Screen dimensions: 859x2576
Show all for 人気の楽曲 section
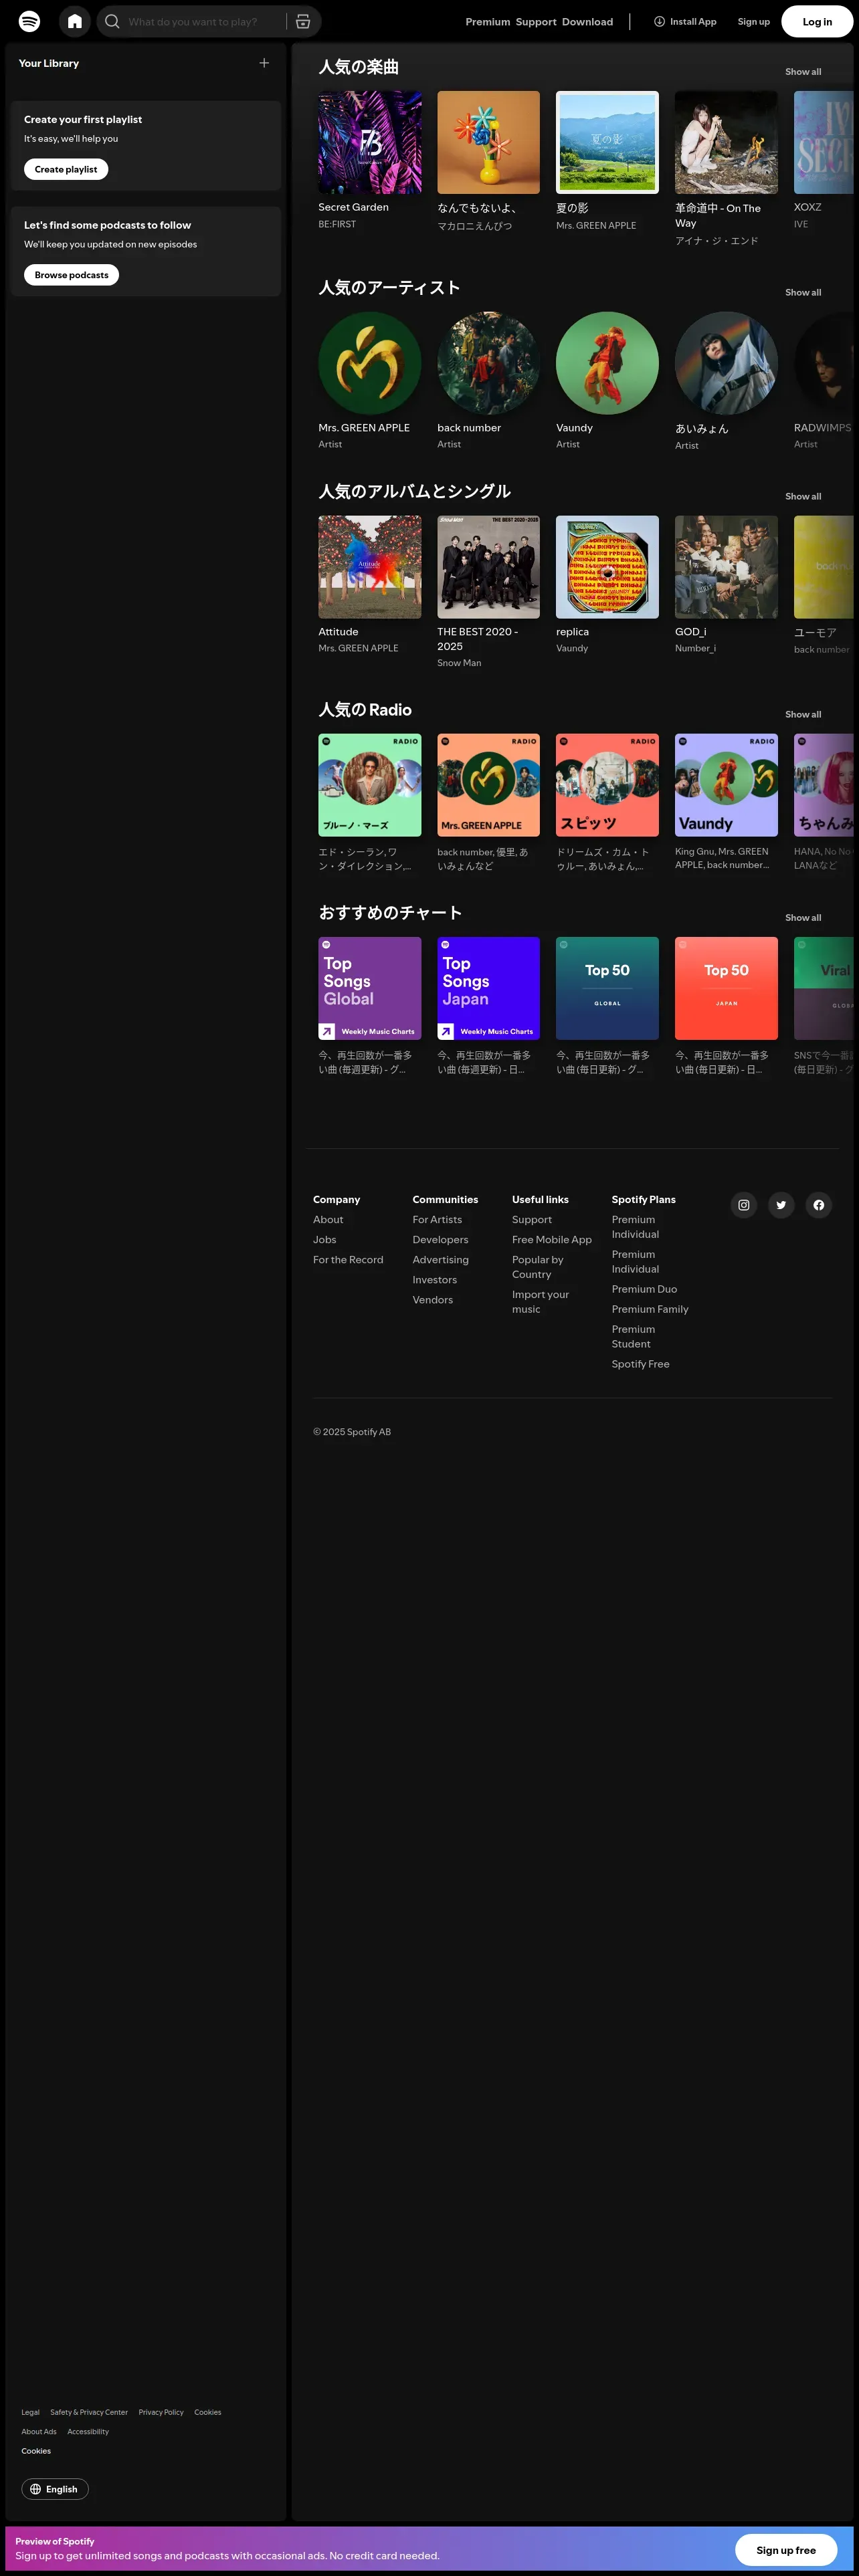[x=803, y=72]
